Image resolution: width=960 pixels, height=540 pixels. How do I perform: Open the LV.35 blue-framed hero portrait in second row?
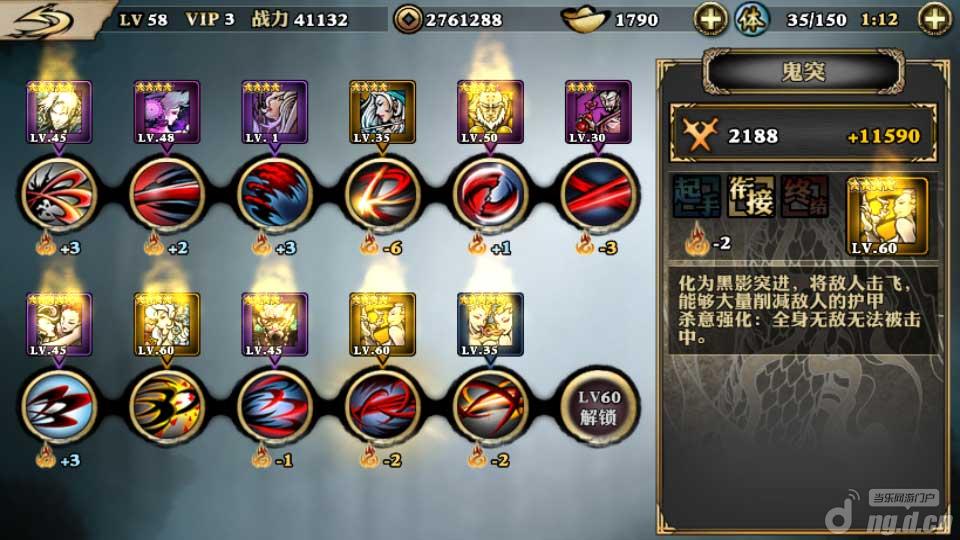[x=490, y=324]
